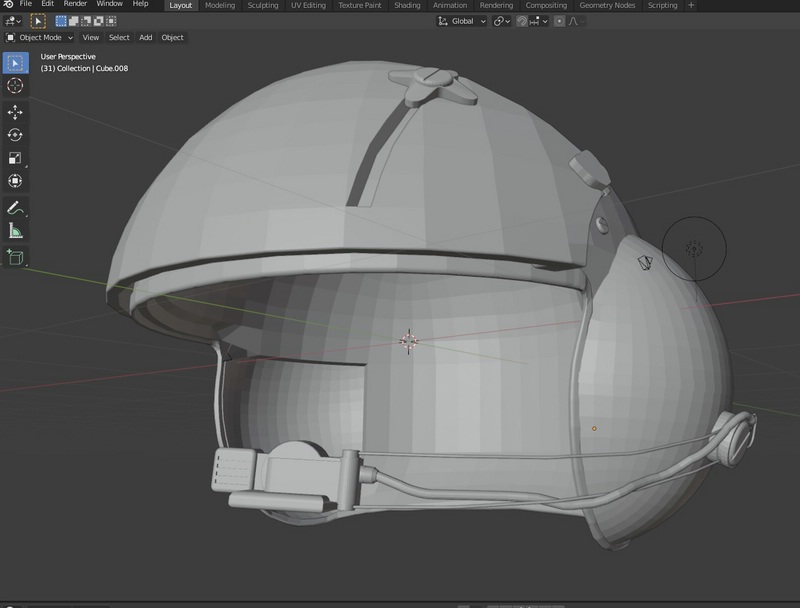Open the Global transform orientation dropdown
The height and width of the screenshot is (608, 800).
(x=462, y=21)
